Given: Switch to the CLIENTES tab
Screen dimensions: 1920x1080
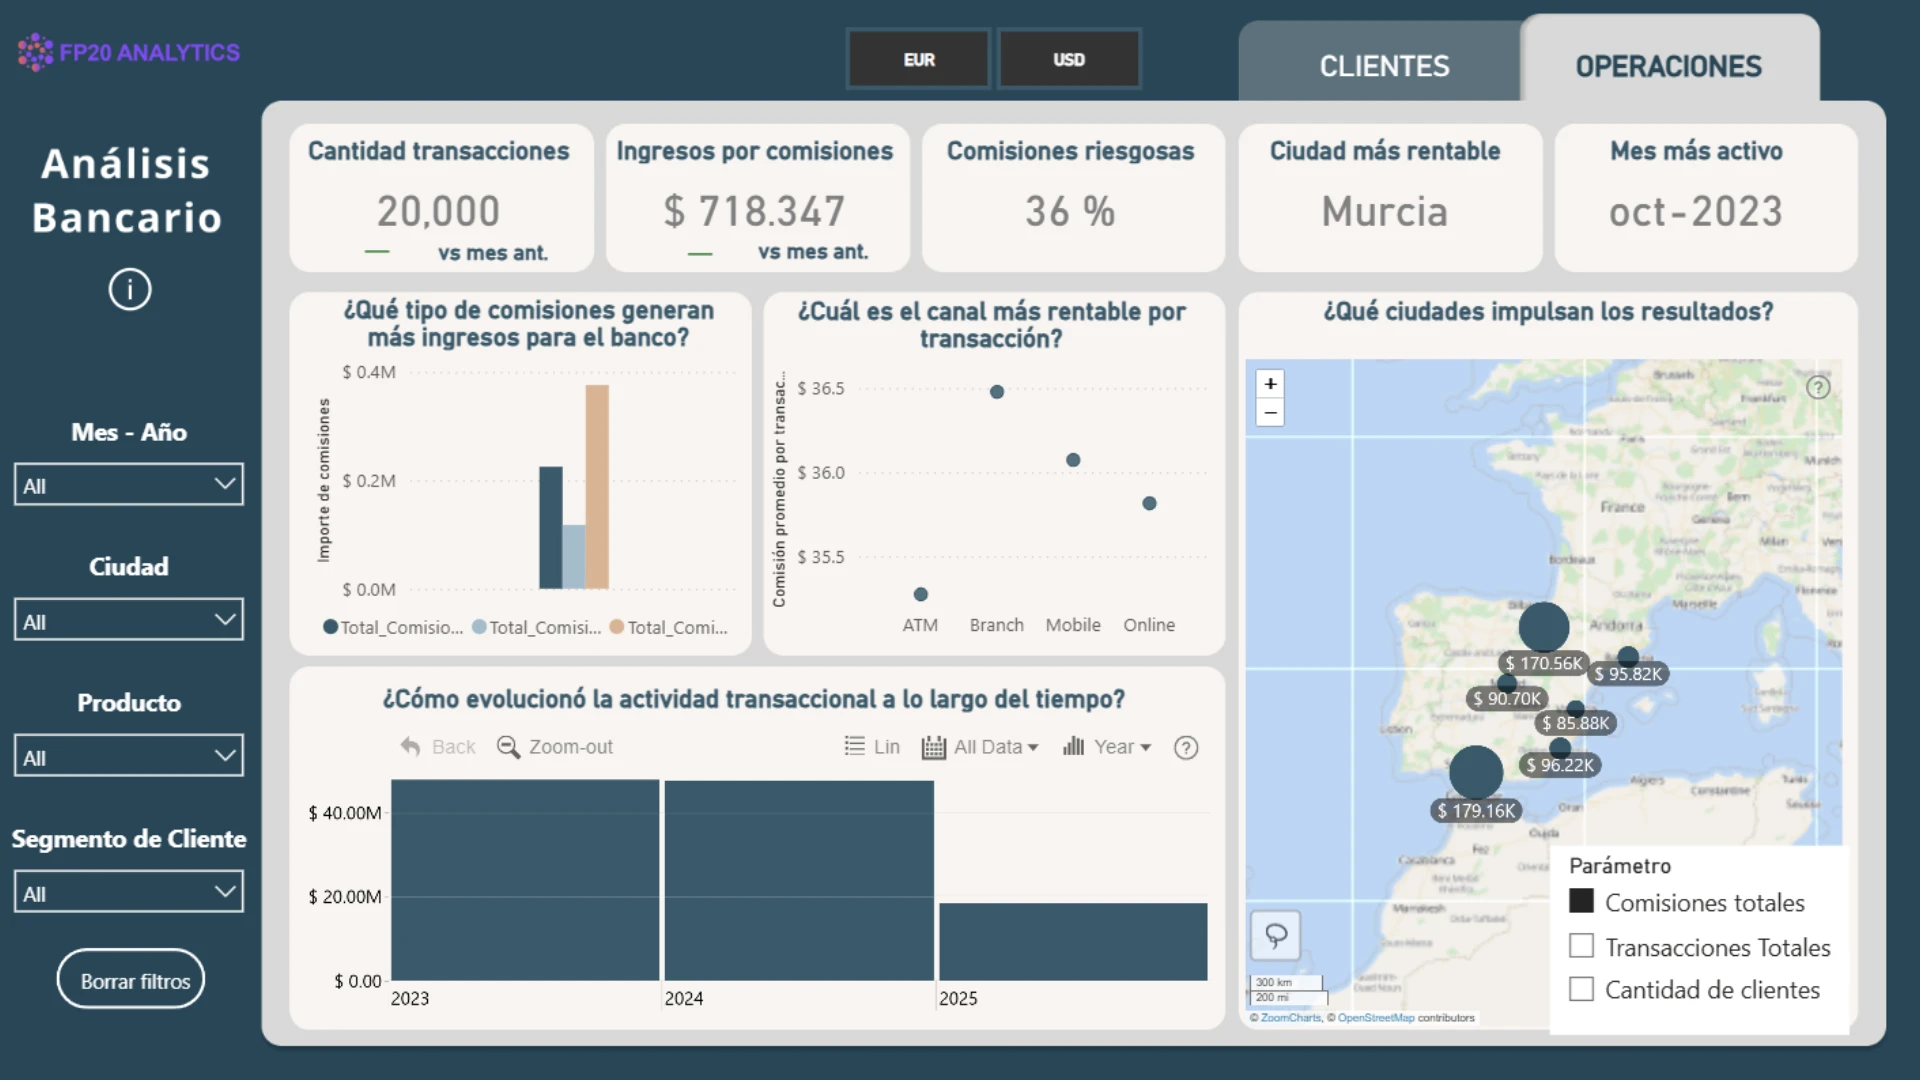Looking at the screenshot, I should pyautogui.click(x=1384, y=66).
